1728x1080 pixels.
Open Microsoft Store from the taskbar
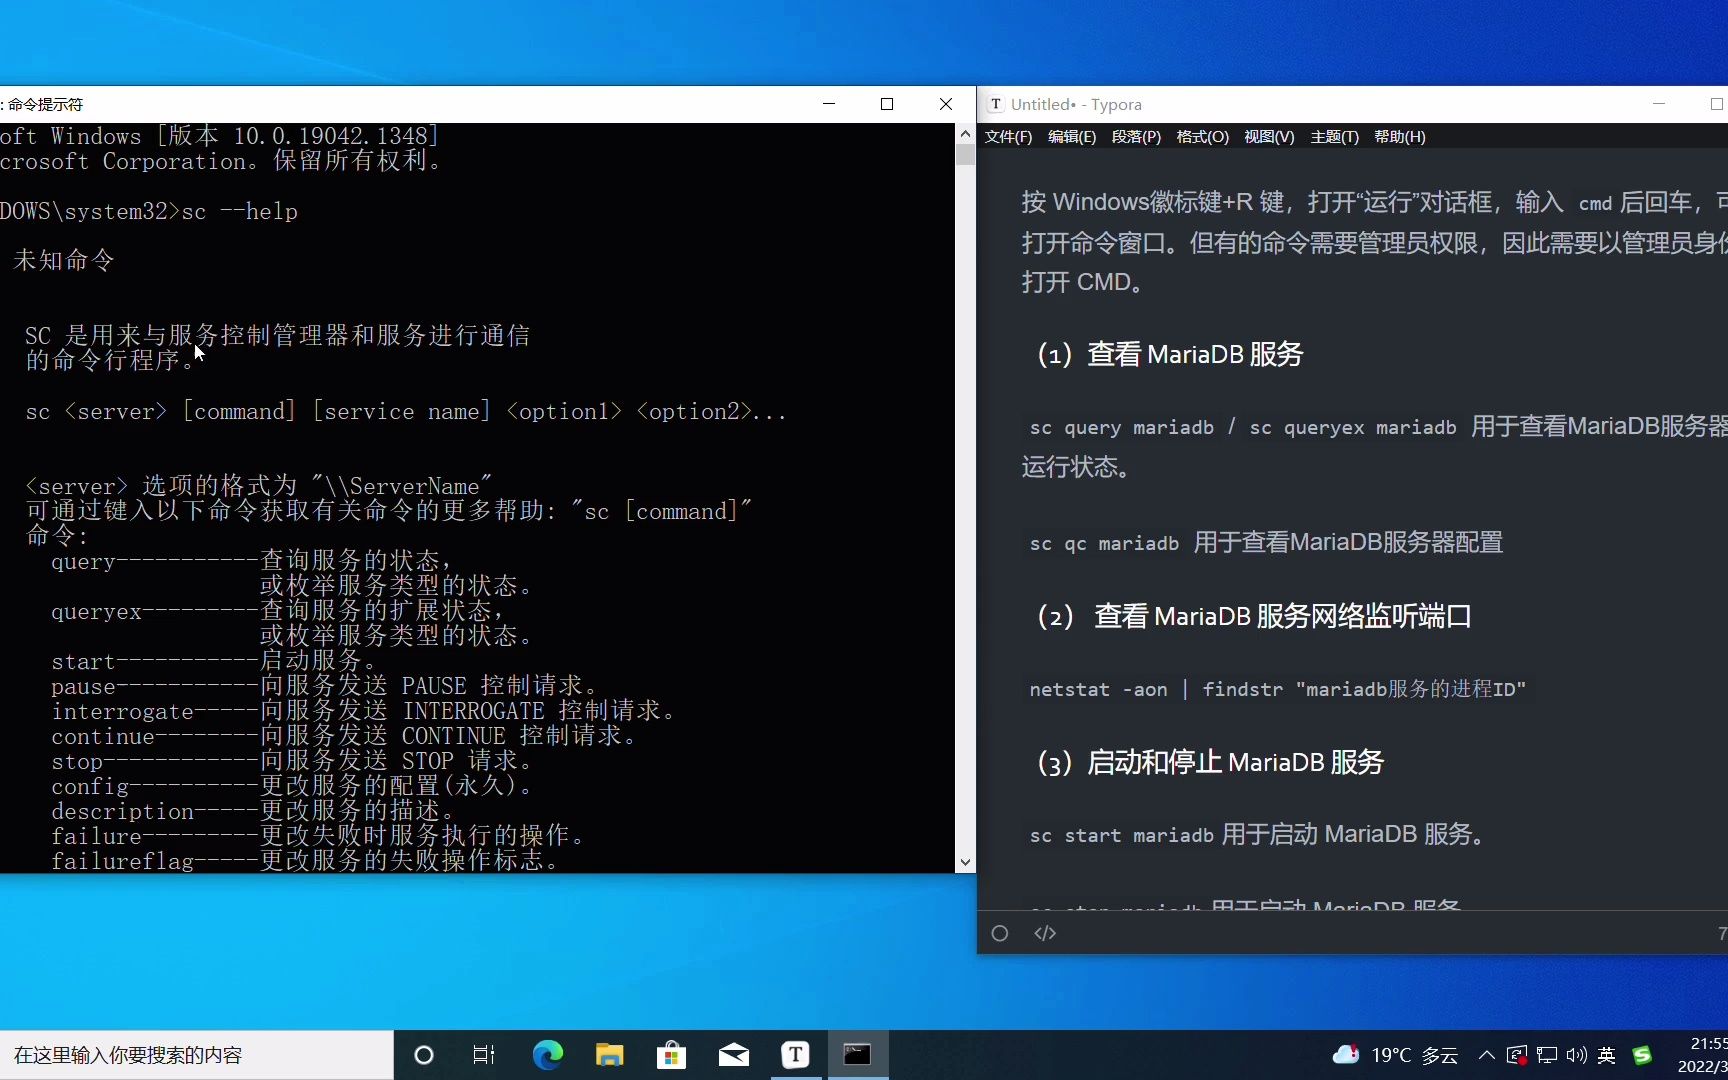[x=671, y=1055]
